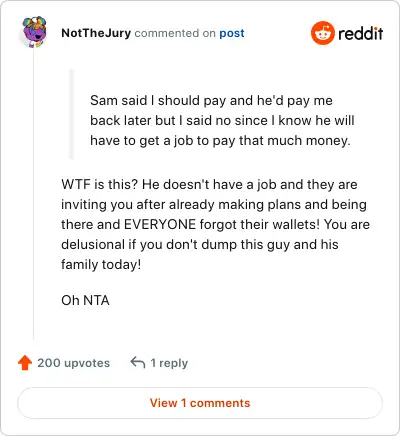Screen dimensions: 400x436
Task: Click the 200 upvotes count
Action: click(73, 363)
